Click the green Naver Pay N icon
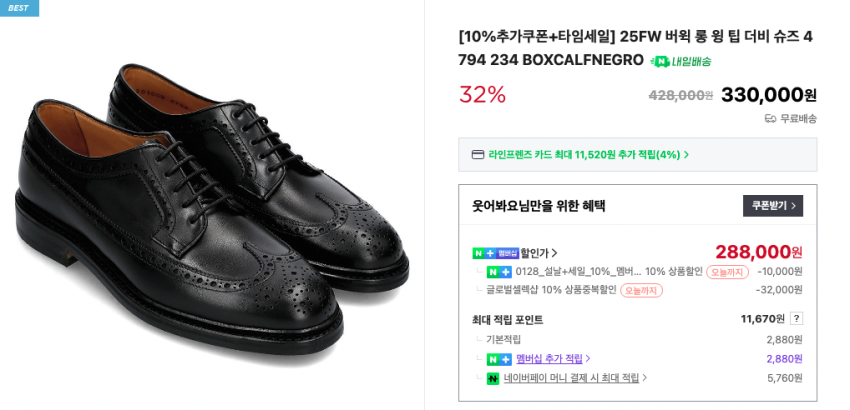The image size is (850, 410). (x=493, y=378)
